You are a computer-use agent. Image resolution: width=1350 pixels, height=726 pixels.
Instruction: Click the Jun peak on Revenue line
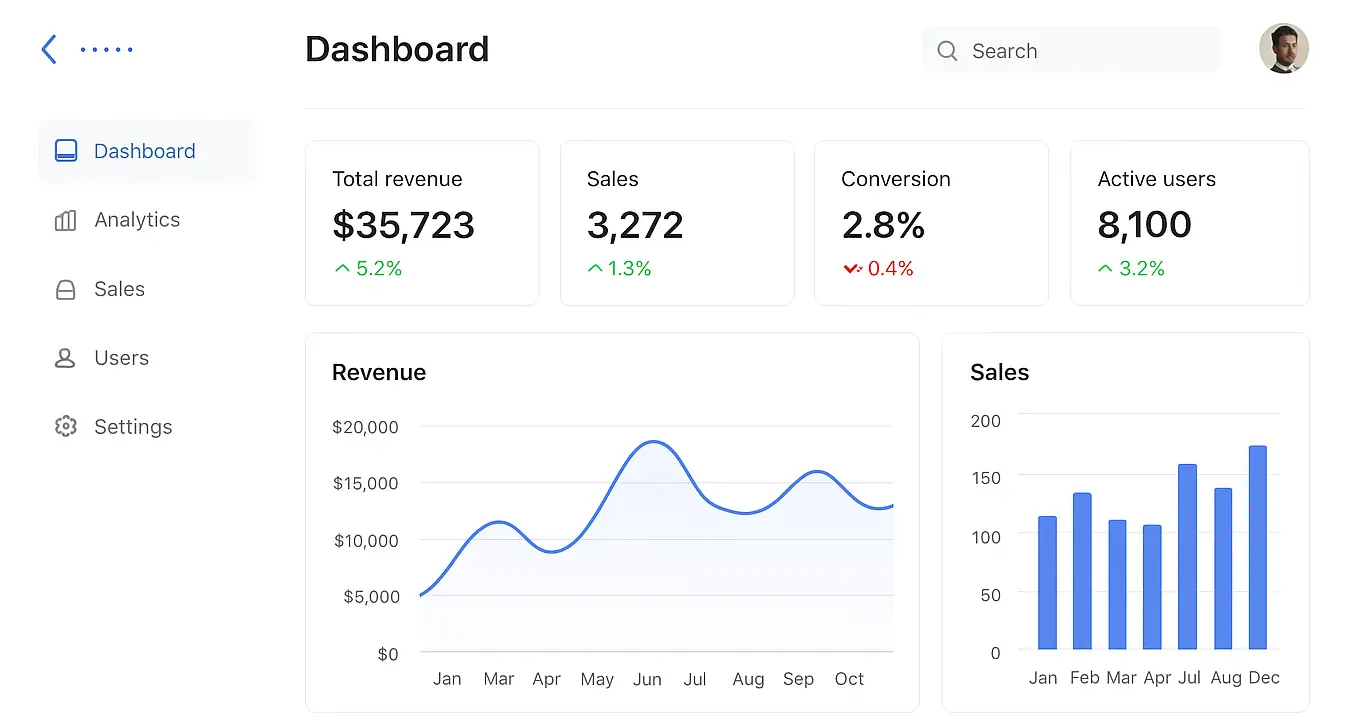coord(651,442)
